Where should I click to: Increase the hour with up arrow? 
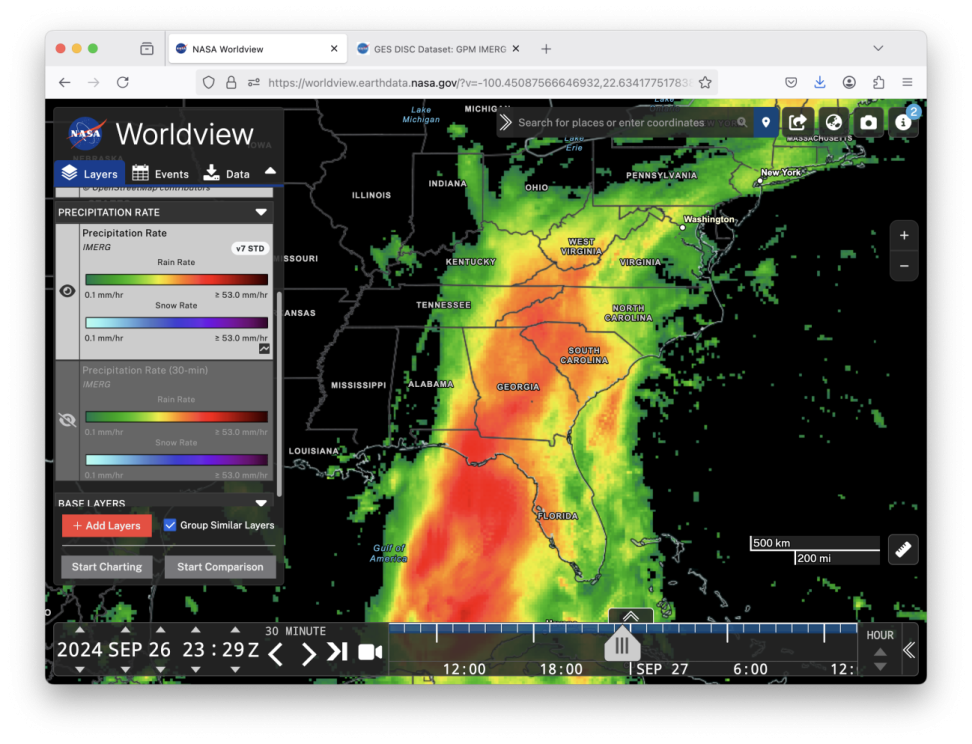tap(196, 630)
